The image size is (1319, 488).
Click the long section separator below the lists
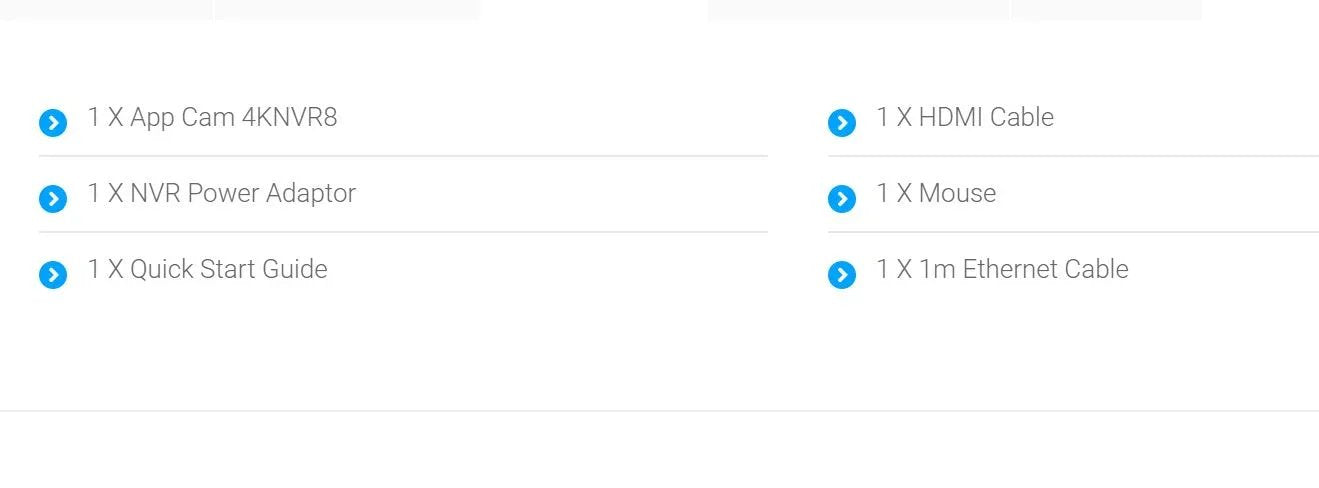(x=659, y=411)
